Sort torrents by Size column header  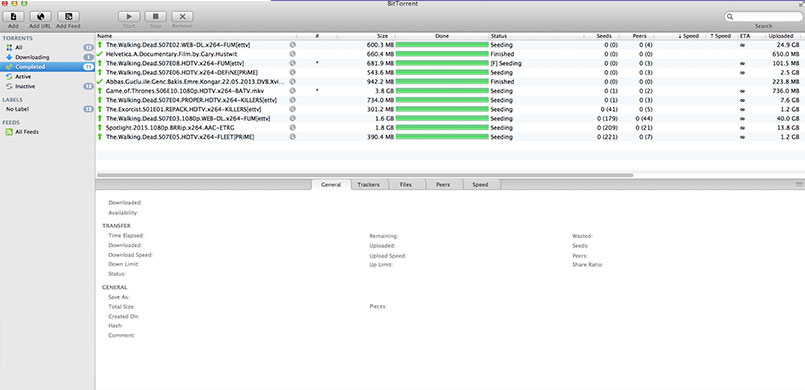point(367,36)
